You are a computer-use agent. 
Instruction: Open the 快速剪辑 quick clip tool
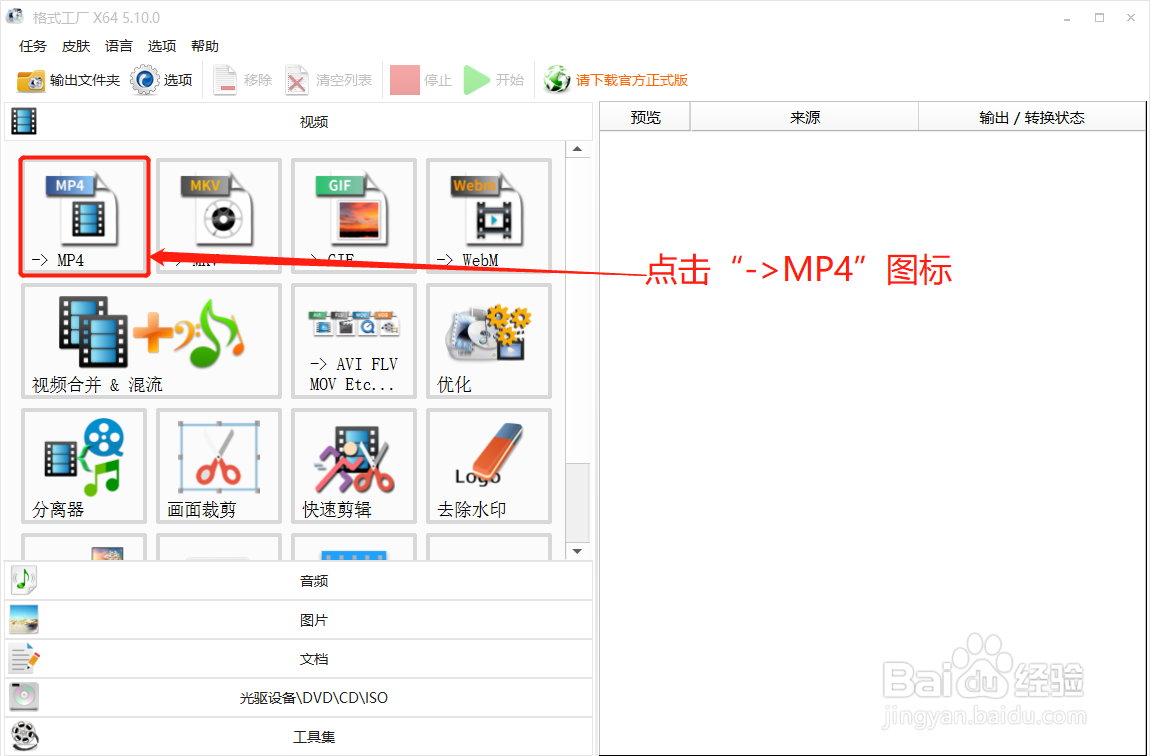point(353,465)
